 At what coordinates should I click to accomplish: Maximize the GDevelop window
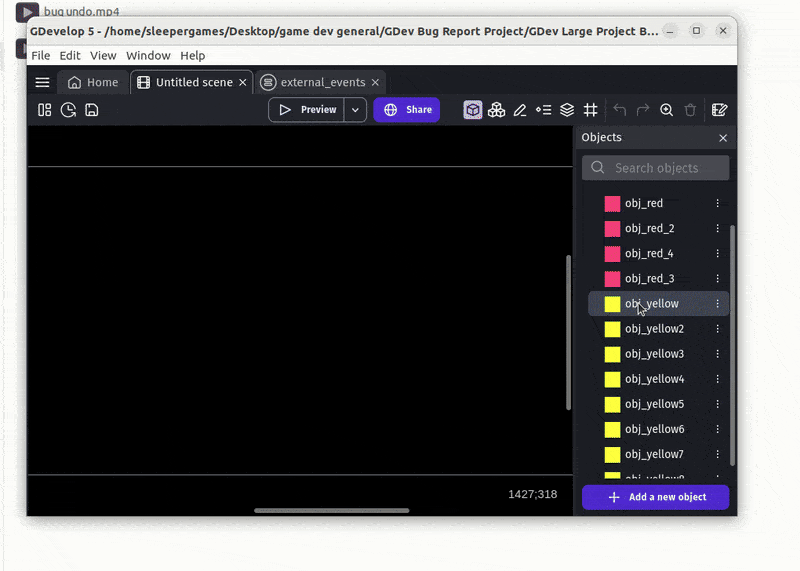696,31
